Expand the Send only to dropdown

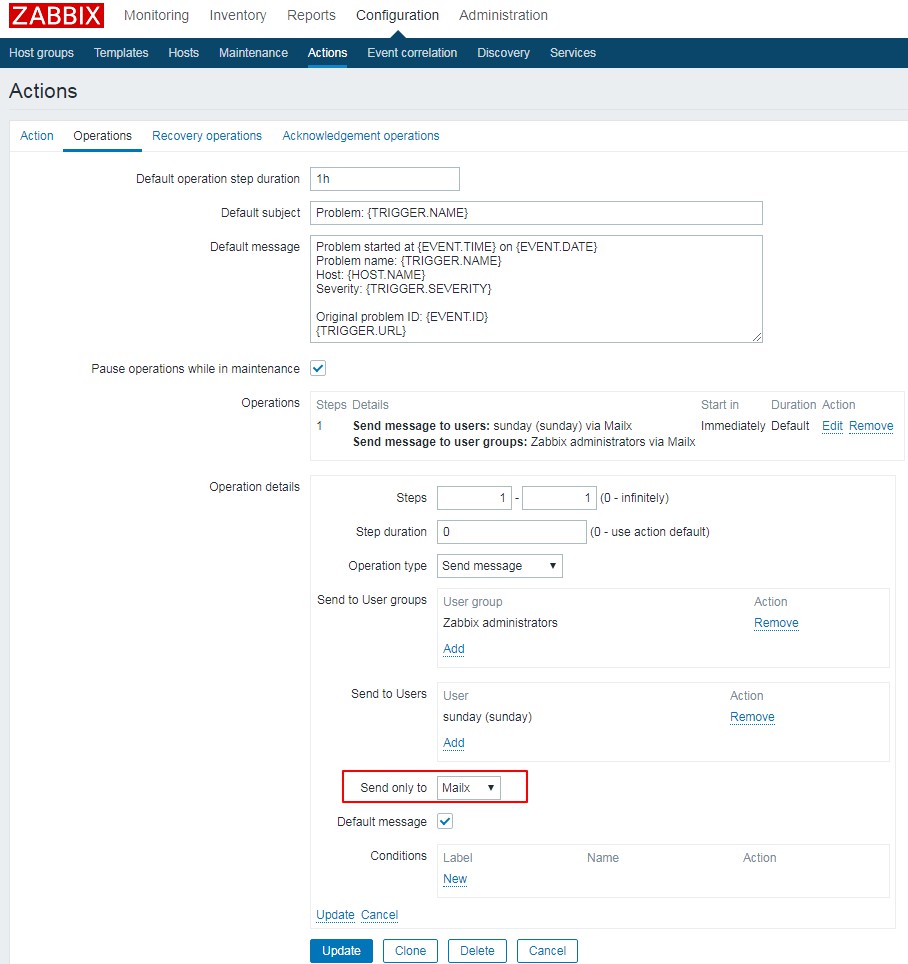pyautogui.click(x=469, y=788)
